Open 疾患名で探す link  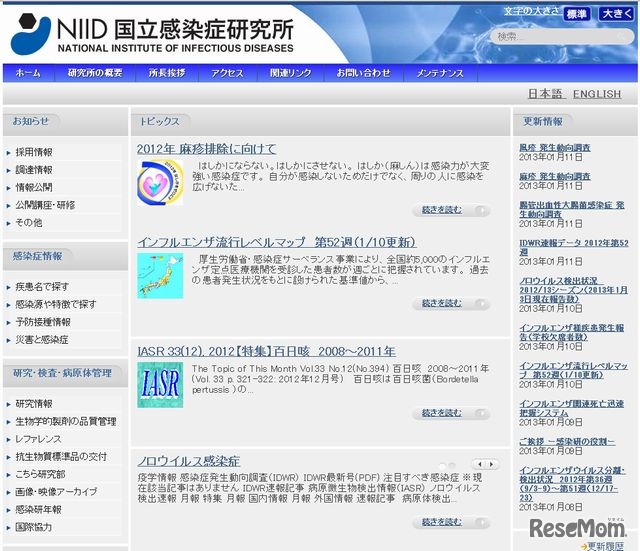pos(42,287)
